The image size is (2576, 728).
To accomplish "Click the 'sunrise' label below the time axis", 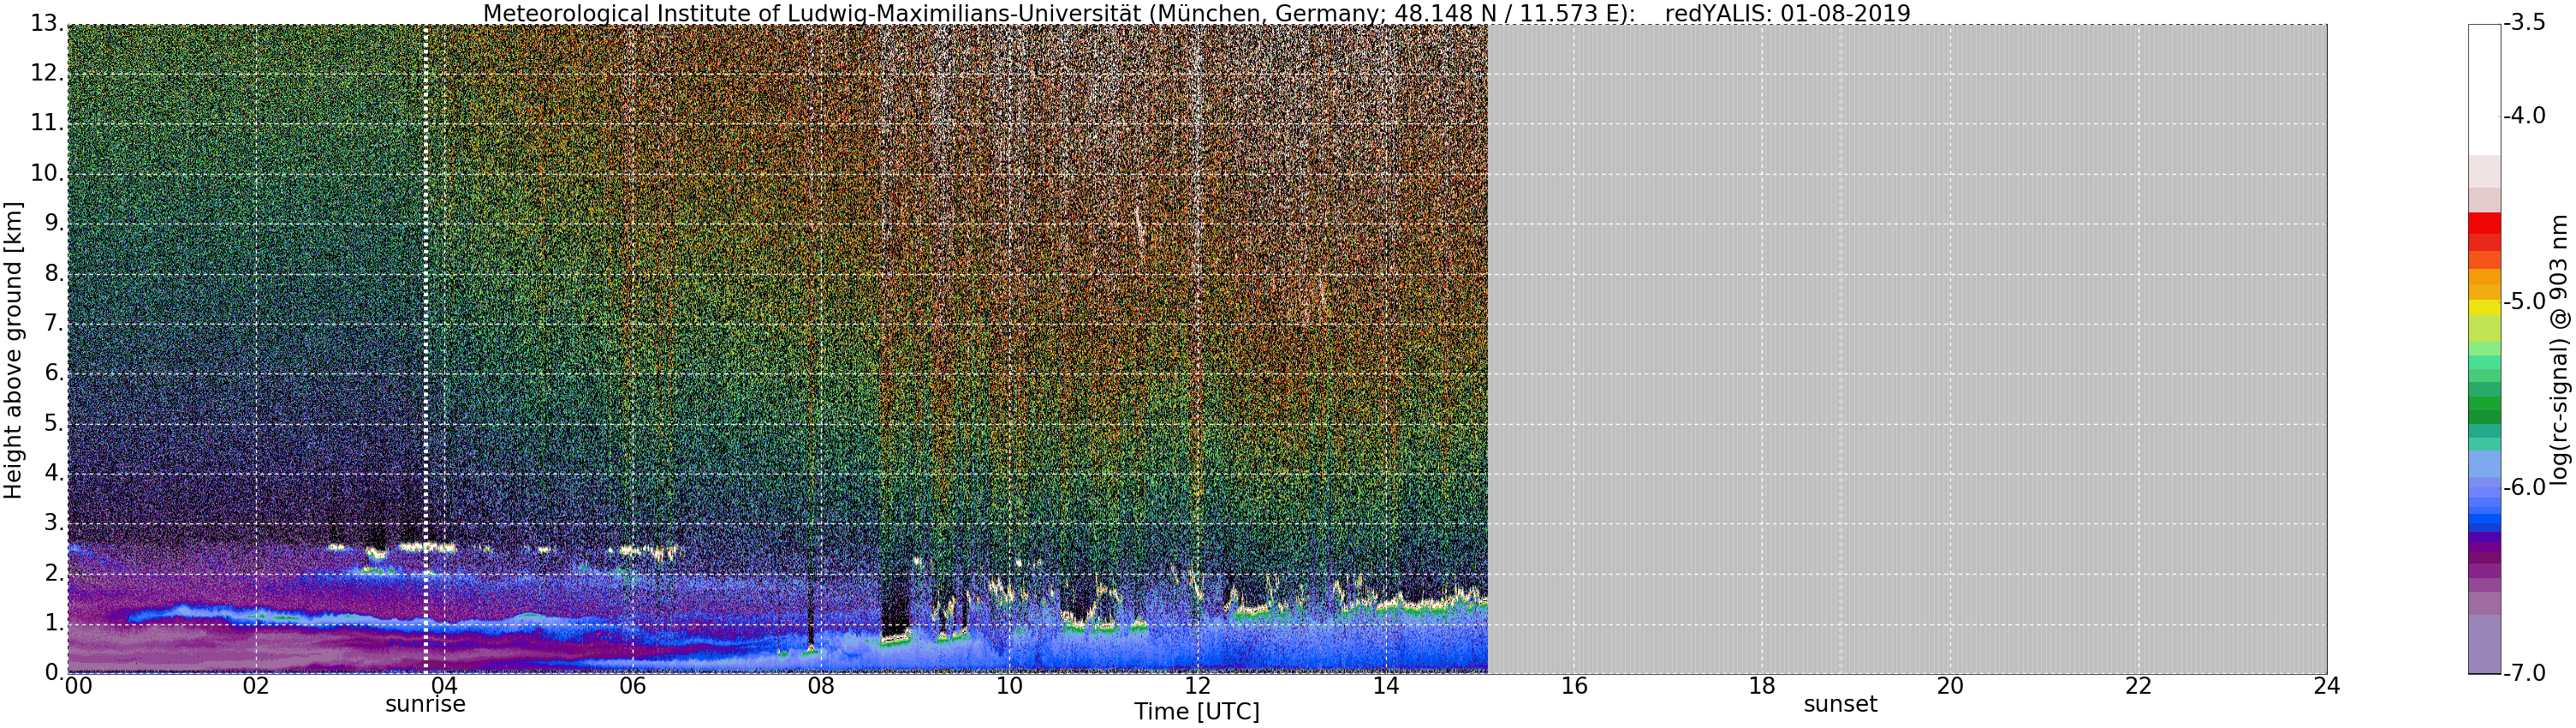I will pos(425,704).
